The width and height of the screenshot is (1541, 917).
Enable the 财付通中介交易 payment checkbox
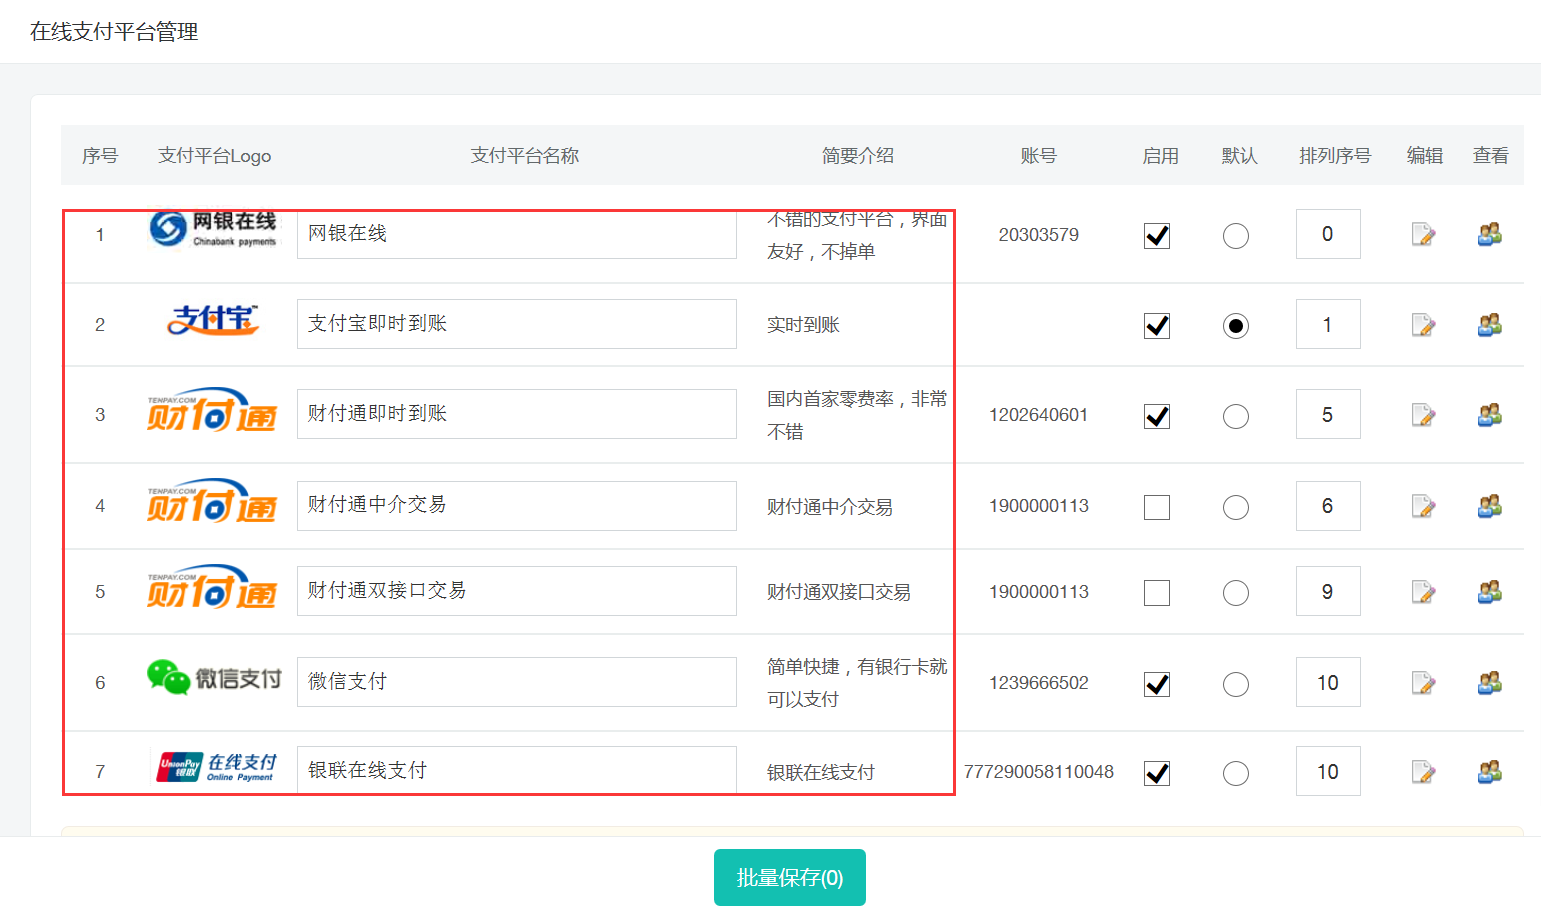pos(1157,507)
